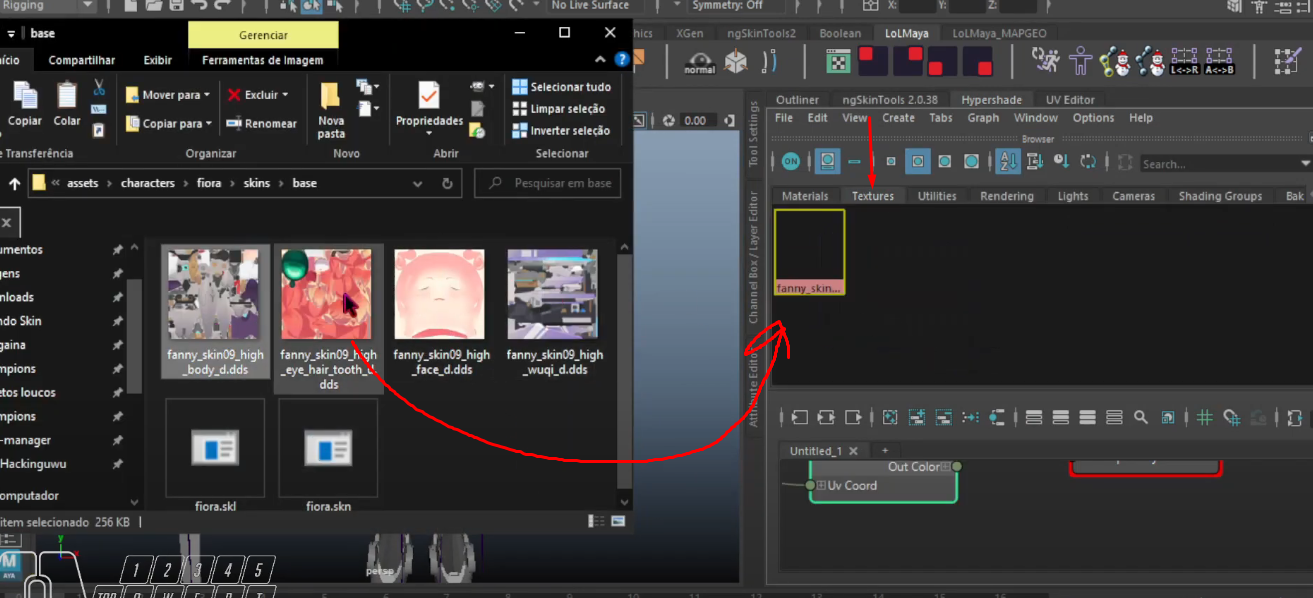Toggle the node editor grid display icon
1313x598 pixels.
point(1205,417)
